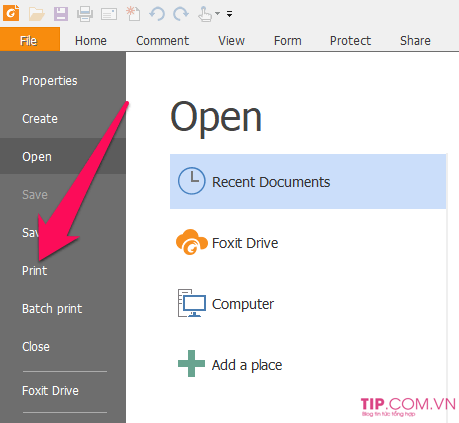Open touch mode dropdown arrow
The width and height of the screenshot is (459, 423).
point(217,14)
